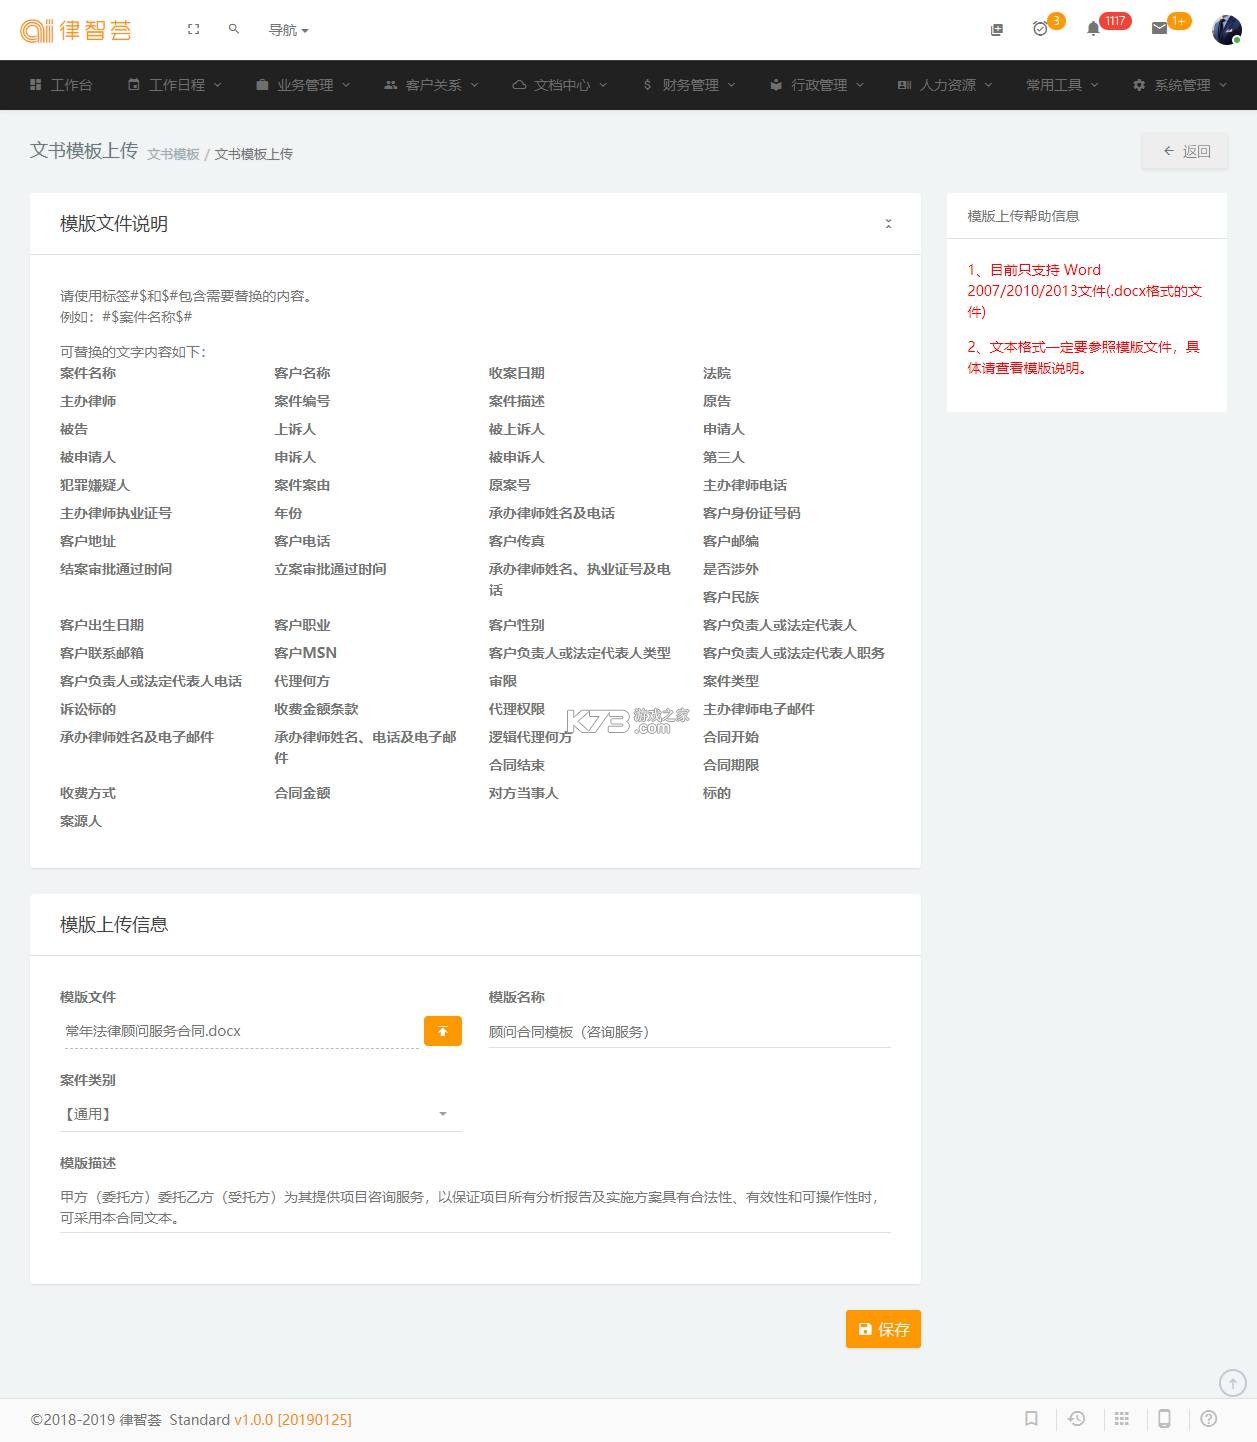Click the 主办律师执业证号 tag
The image size is (1257, 1442).
pos(116,513)
